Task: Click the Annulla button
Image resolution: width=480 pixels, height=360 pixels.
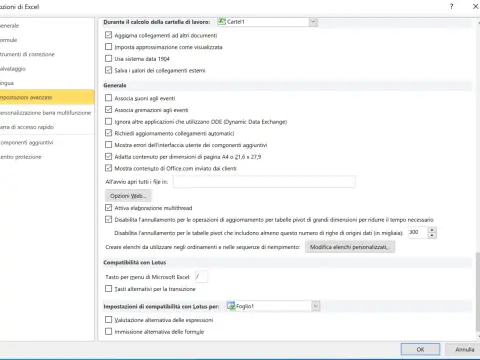Action: (464, 349)
